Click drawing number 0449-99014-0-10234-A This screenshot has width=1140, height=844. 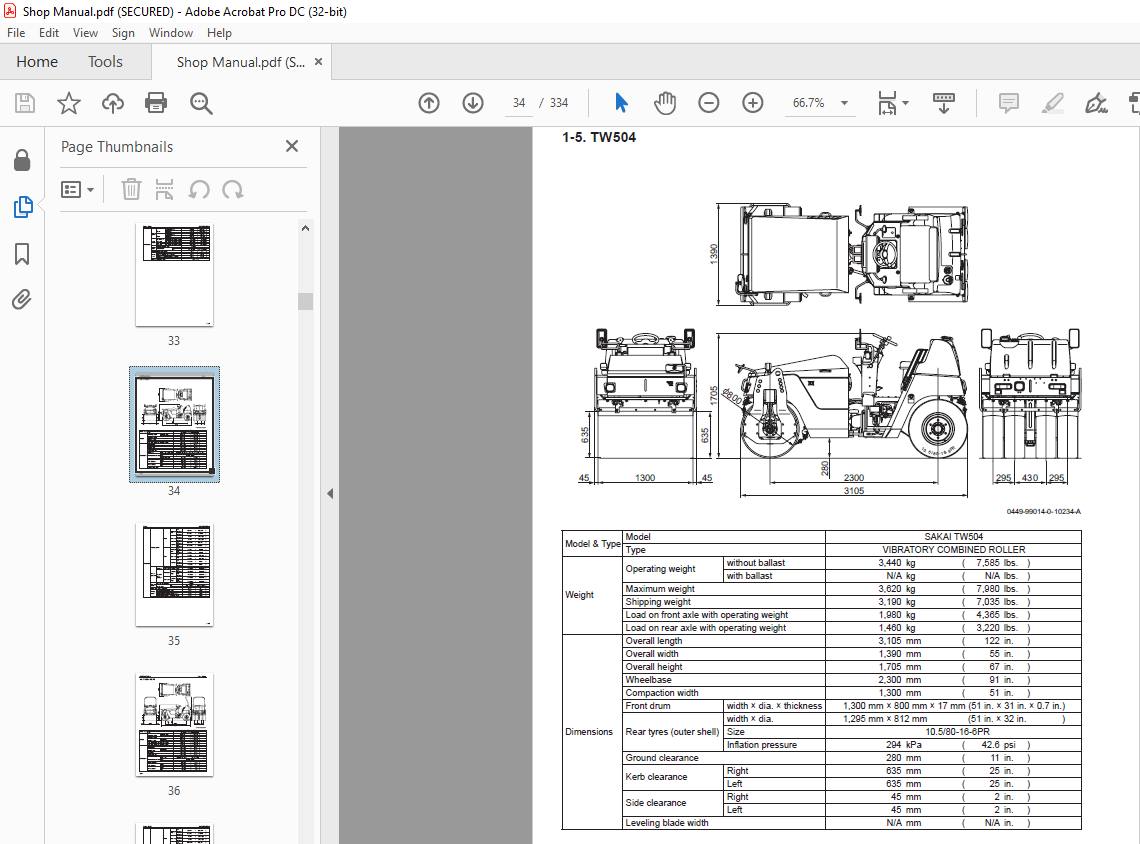coord(1043,512)
